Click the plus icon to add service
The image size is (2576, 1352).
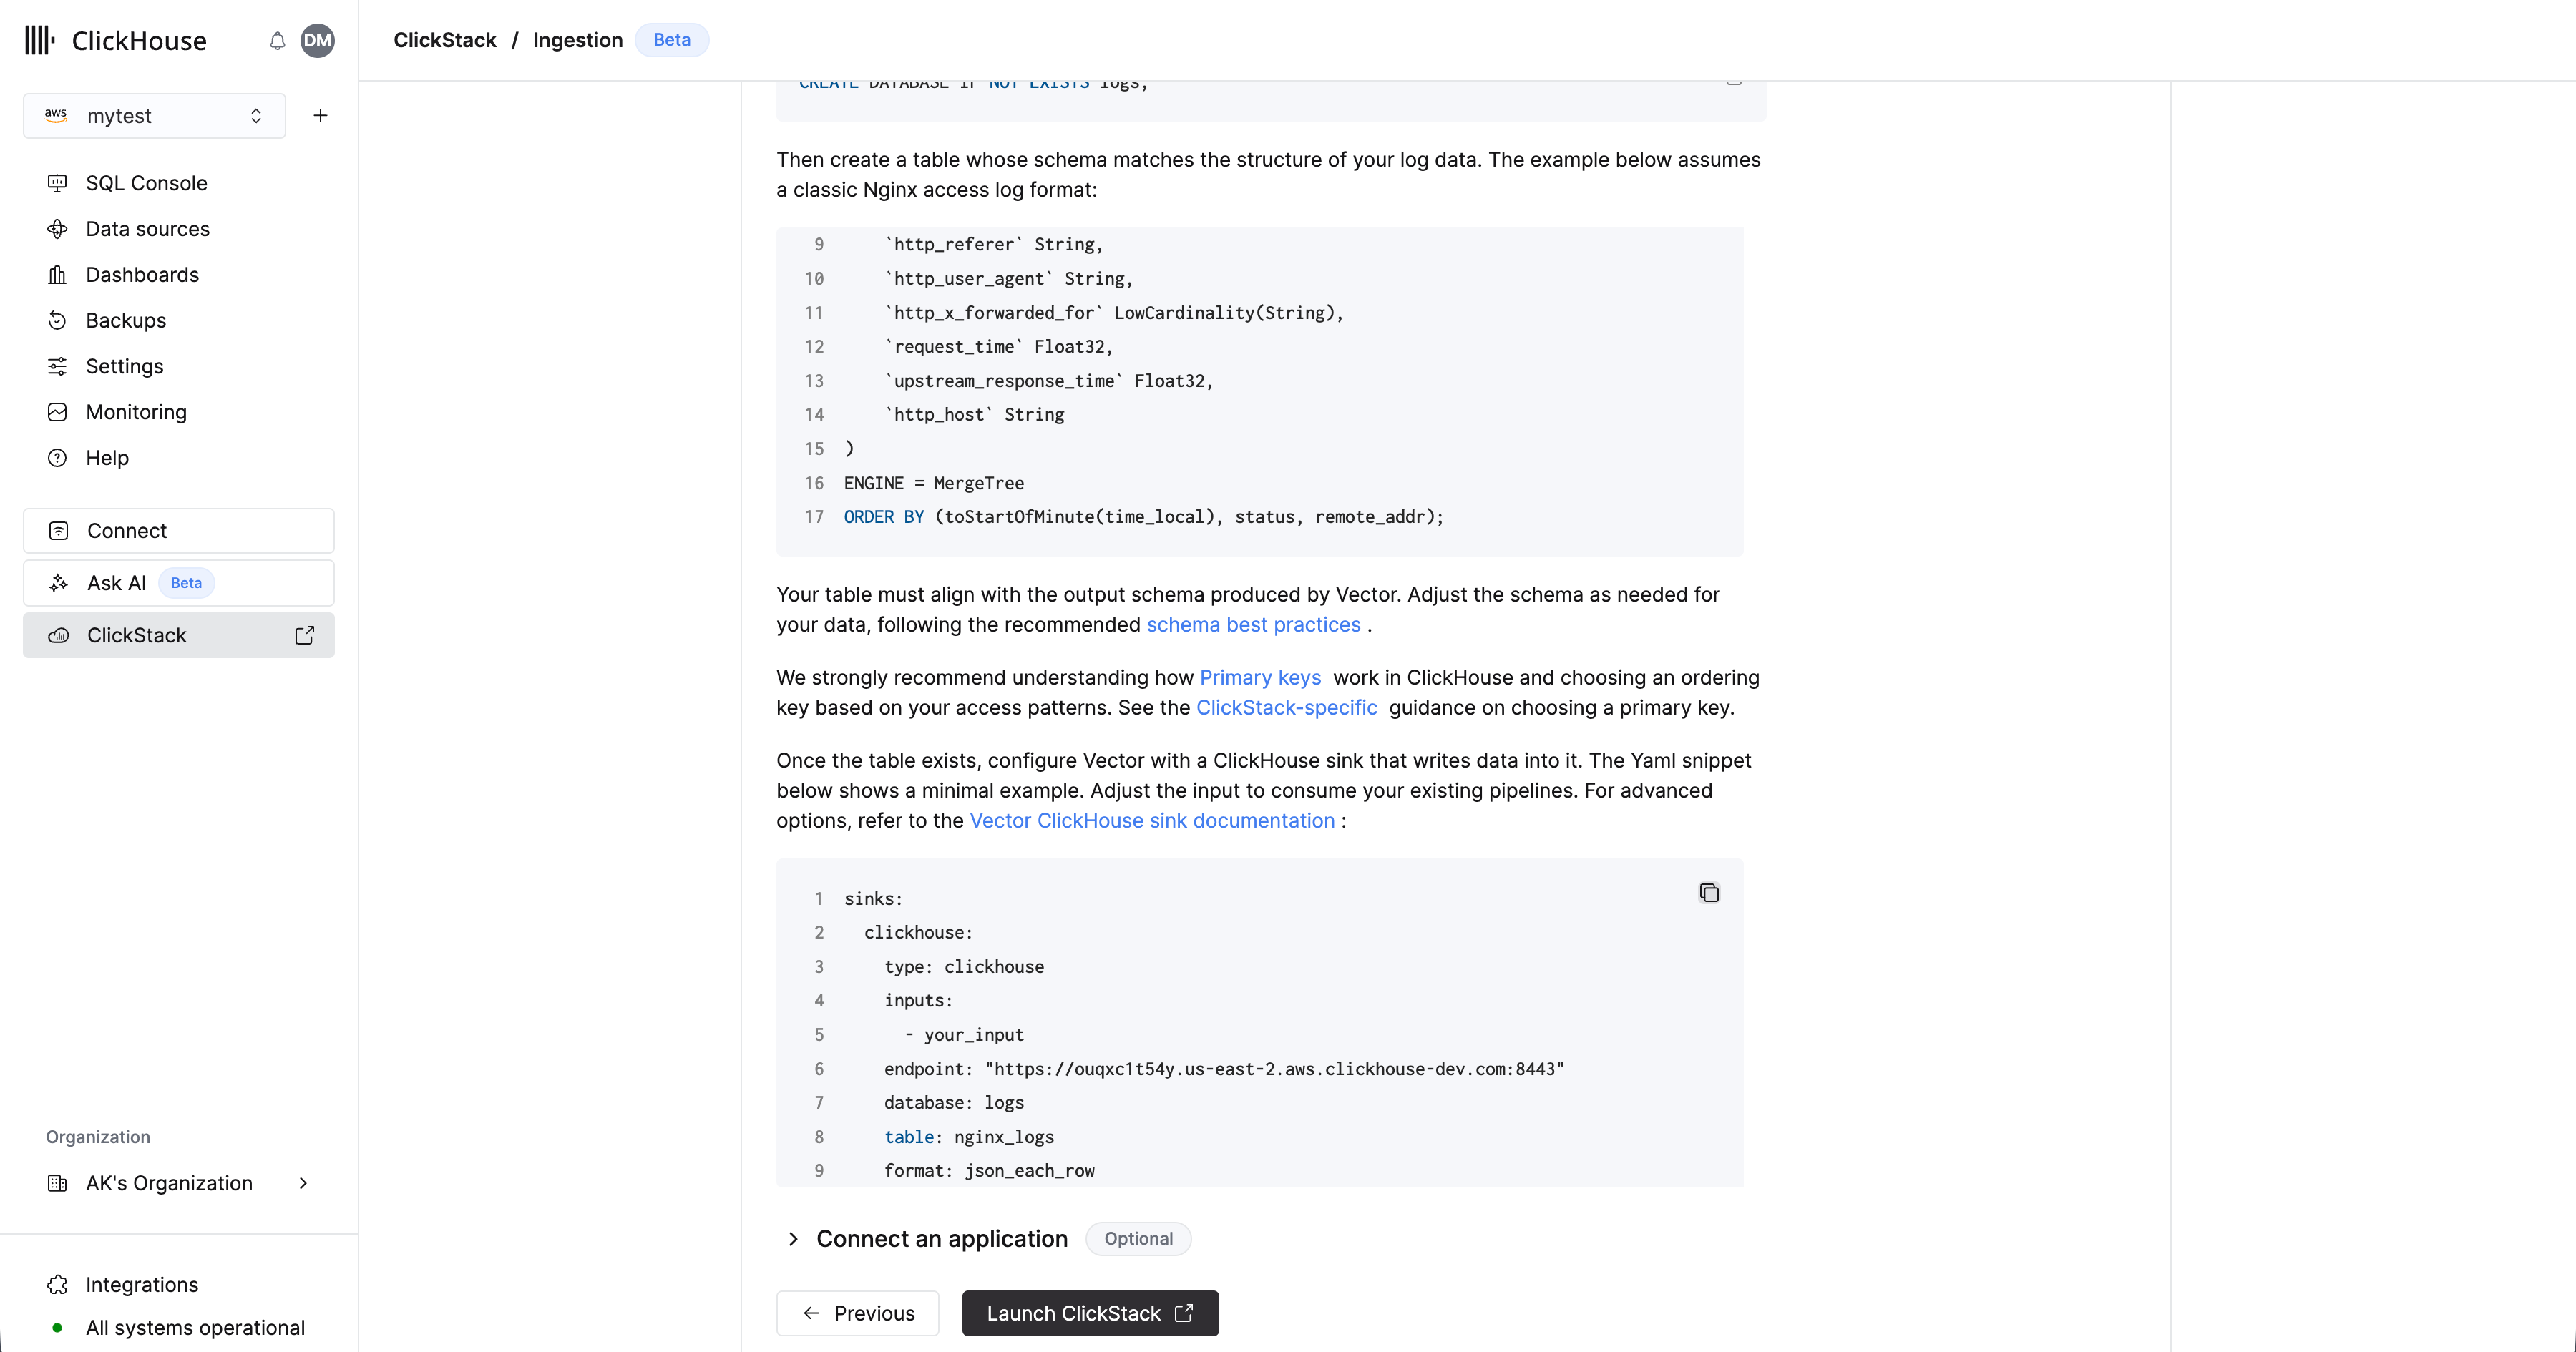coord(320,116)
